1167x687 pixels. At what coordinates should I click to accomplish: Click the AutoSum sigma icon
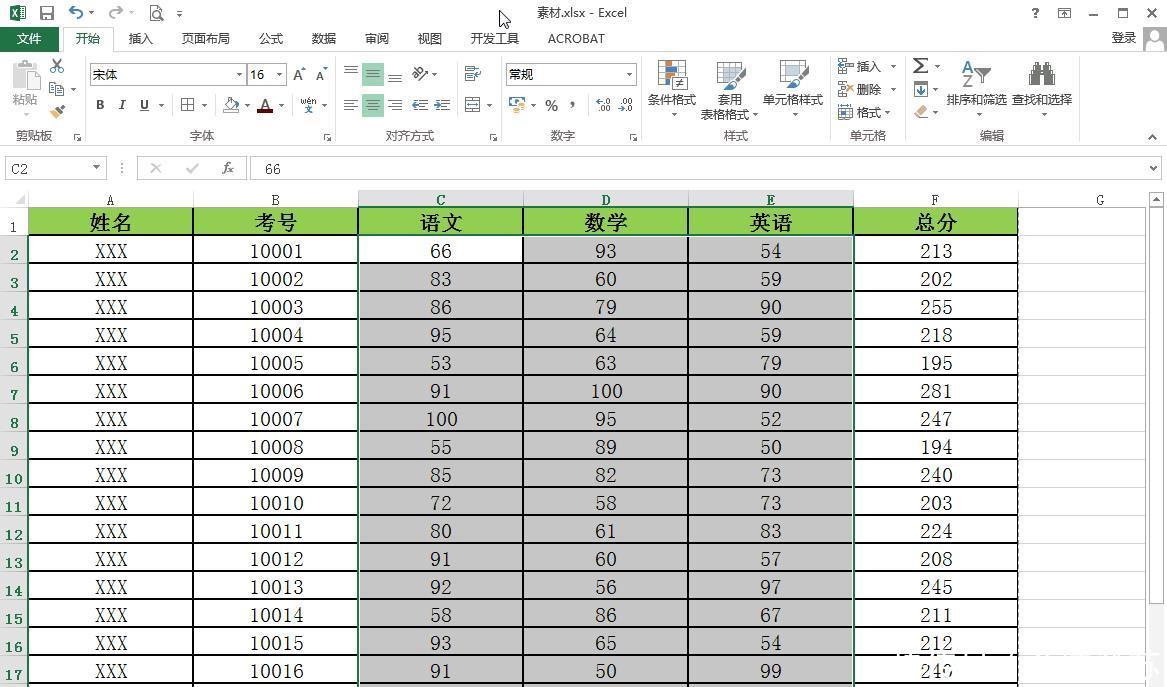coord(920,66)
